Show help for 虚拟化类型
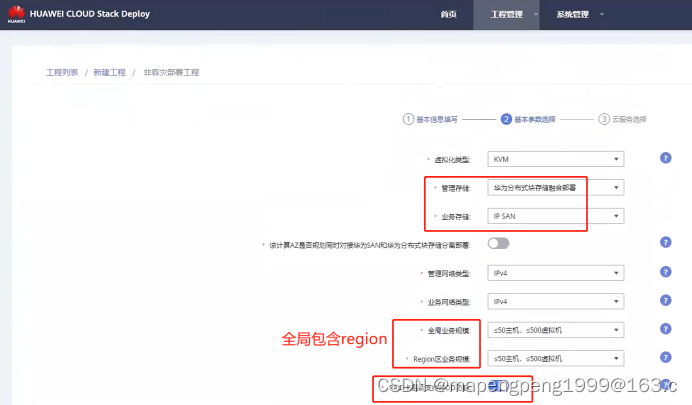The height and width of the screenshot is (405, 692). [666, 158]
